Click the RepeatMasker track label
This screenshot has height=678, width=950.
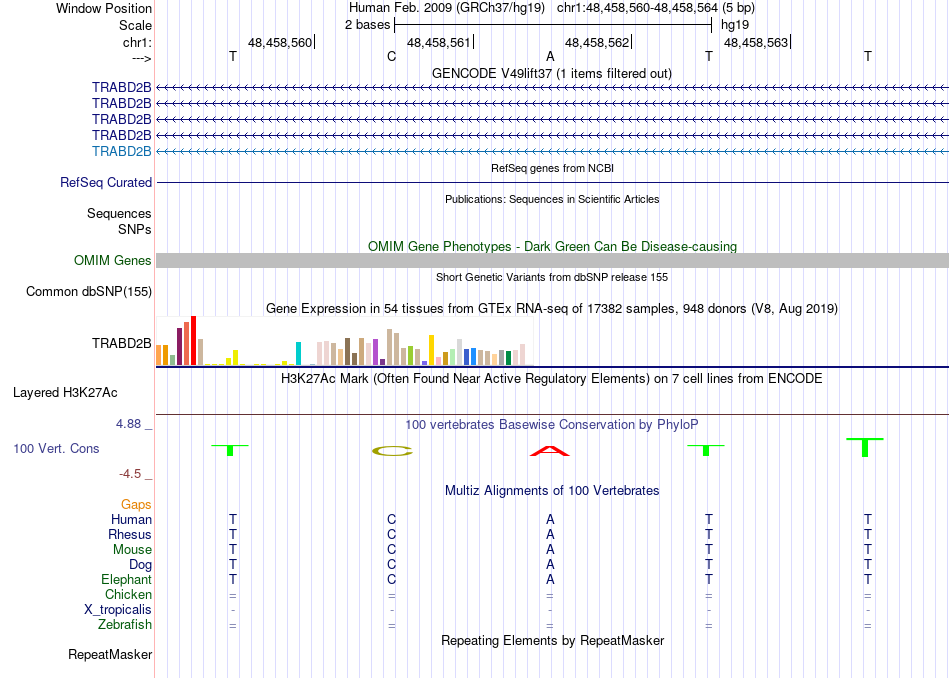(x=110, y=654)
